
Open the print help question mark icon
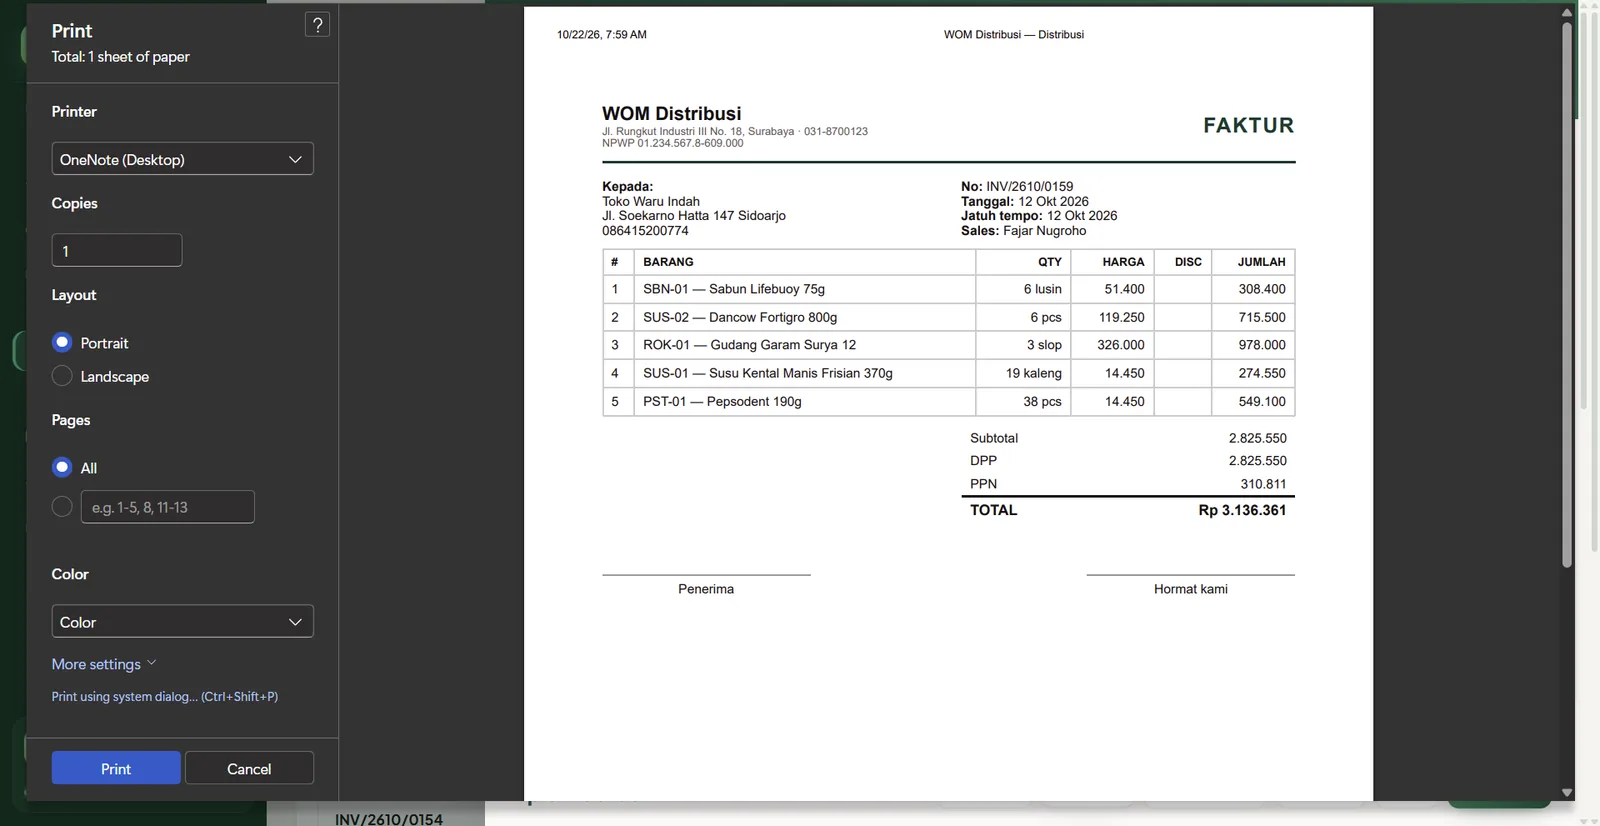point(317,25)
